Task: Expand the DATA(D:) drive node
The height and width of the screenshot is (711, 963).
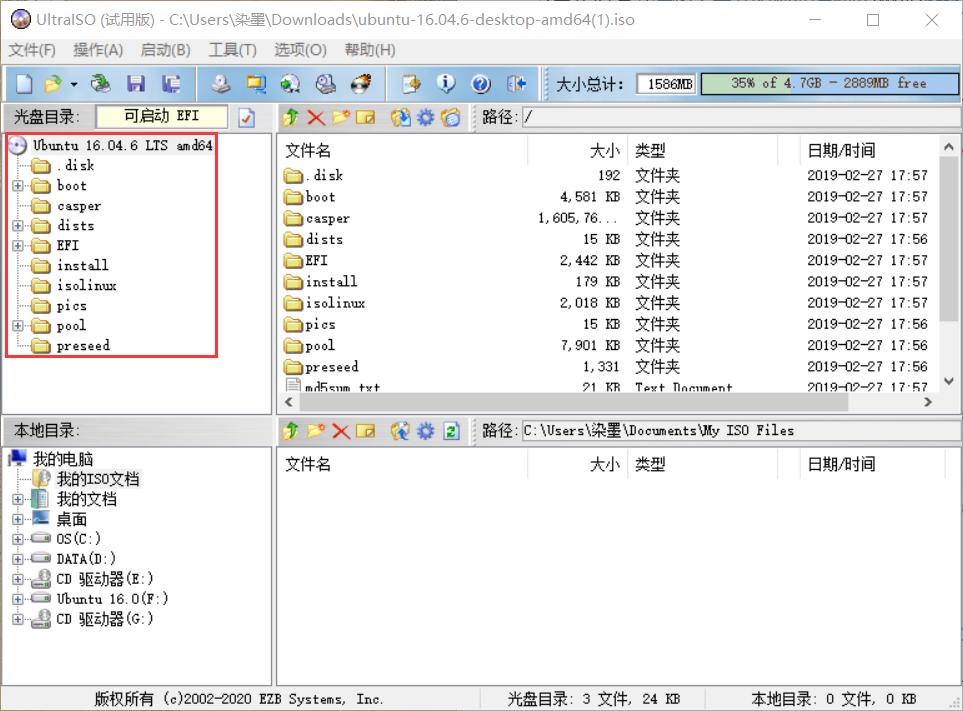Action: pyautogui.click(x=18, y=559)
